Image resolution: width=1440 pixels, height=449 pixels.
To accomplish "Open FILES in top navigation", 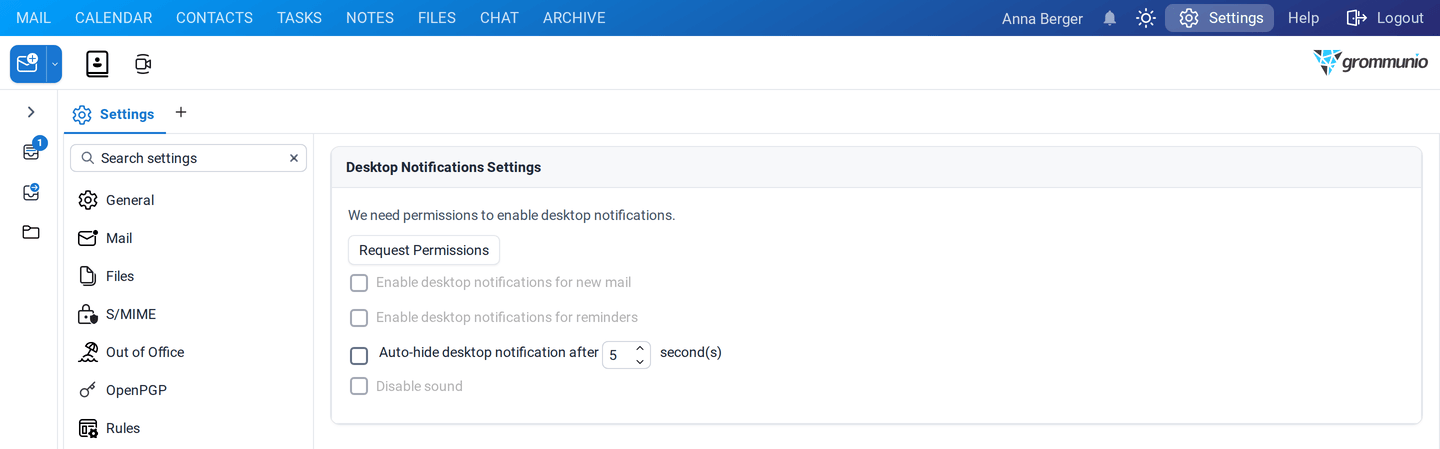I will (x=437, y=18).
